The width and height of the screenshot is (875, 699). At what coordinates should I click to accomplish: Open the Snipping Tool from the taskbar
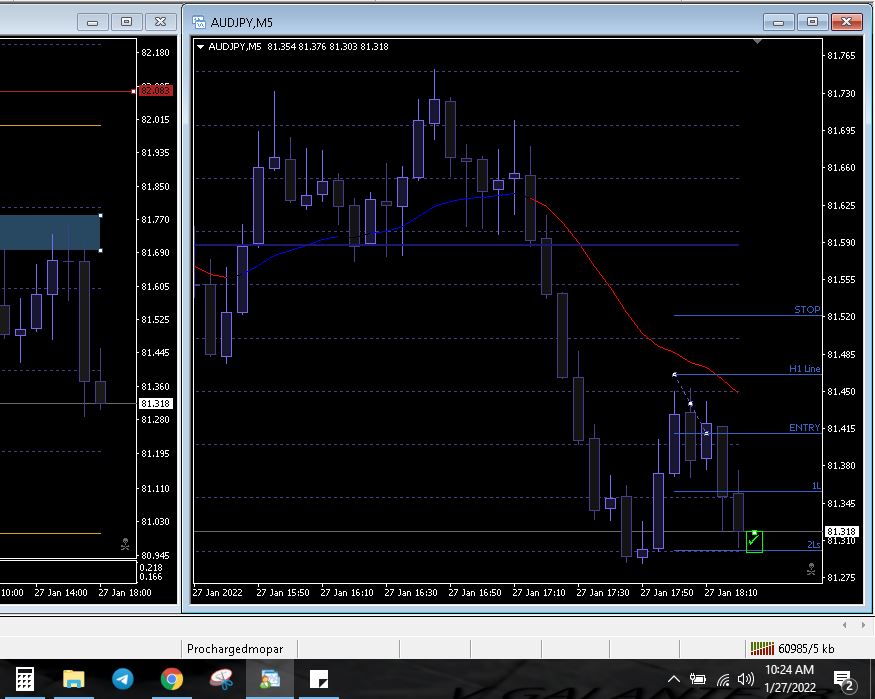[221, 680]
